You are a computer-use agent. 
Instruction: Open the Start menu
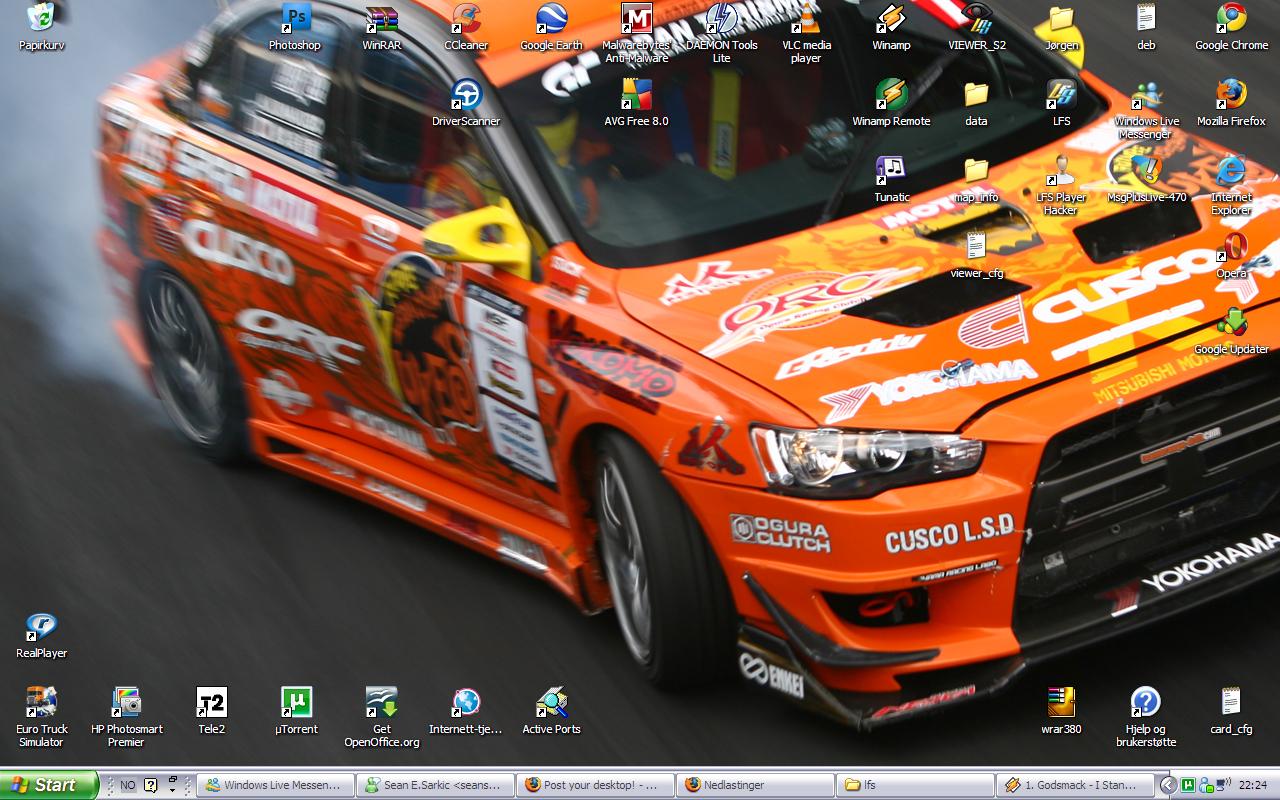click(x=49, y=785)
